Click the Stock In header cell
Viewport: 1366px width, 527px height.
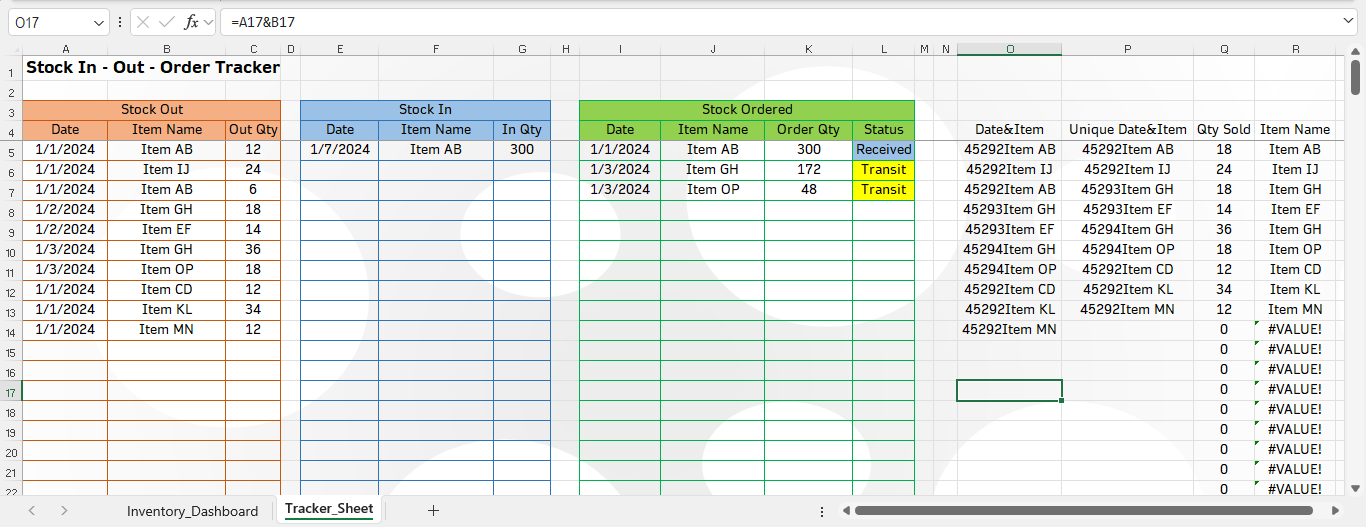click(x=425, y=110)
